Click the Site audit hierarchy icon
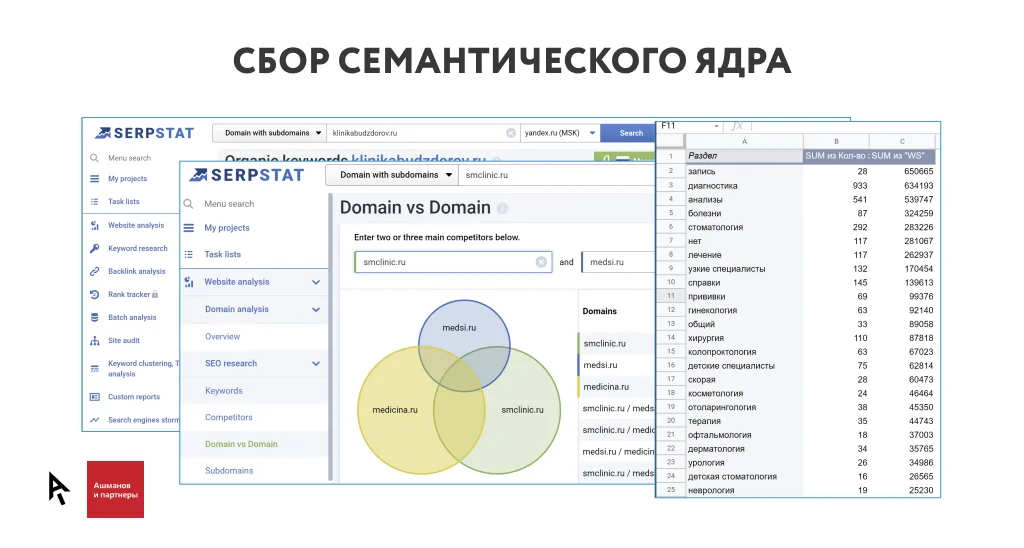 94,341
